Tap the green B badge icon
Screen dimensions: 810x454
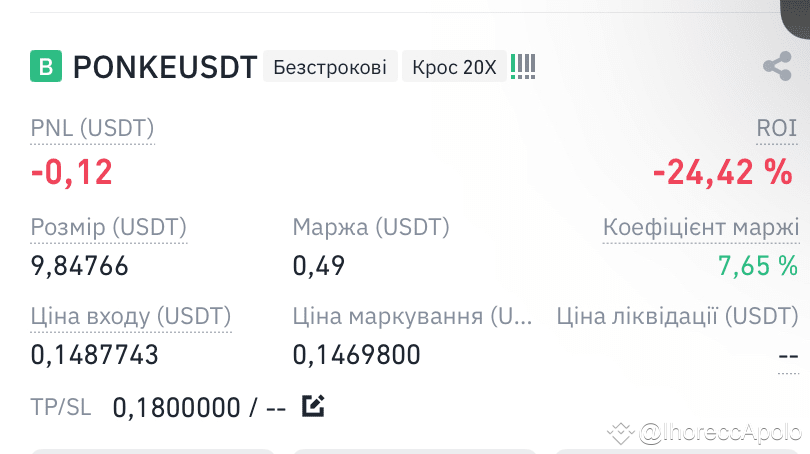click(46, 66)
